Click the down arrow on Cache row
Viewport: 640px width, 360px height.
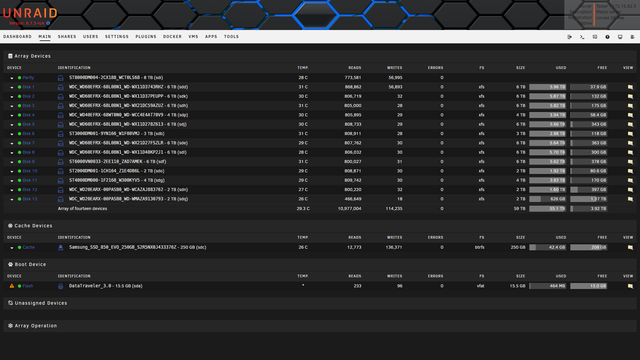[x=12, y=248]
